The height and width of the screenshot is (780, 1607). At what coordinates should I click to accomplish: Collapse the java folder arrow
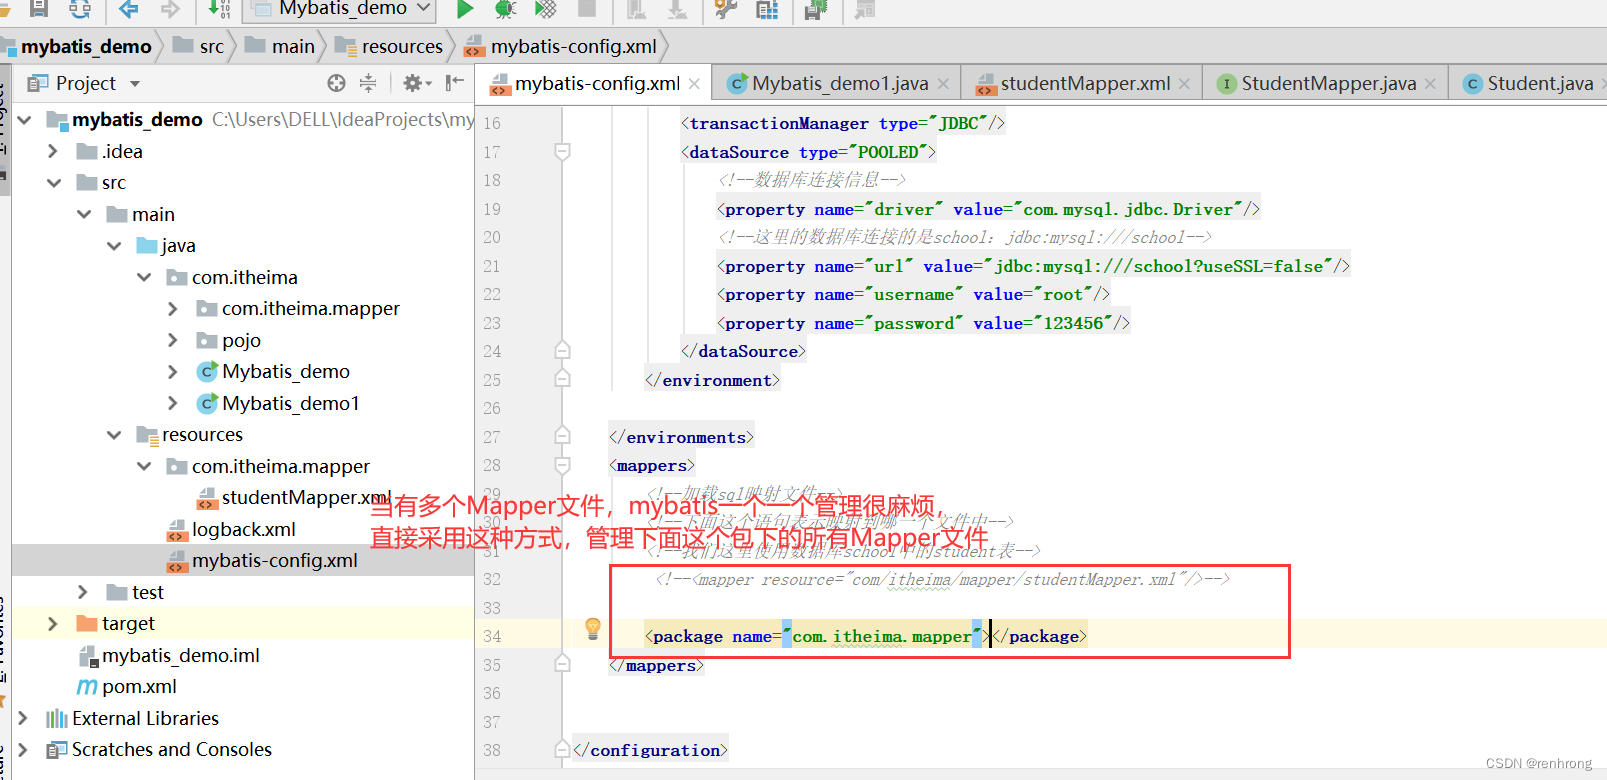coord(114,246)
